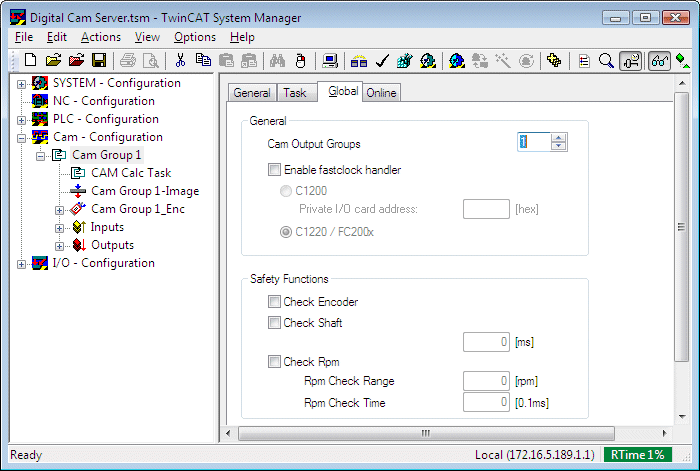The height and width of the screenshot is (471, 700).
Task: Click the horizontal scrollbar thumb
Action: 426,433
